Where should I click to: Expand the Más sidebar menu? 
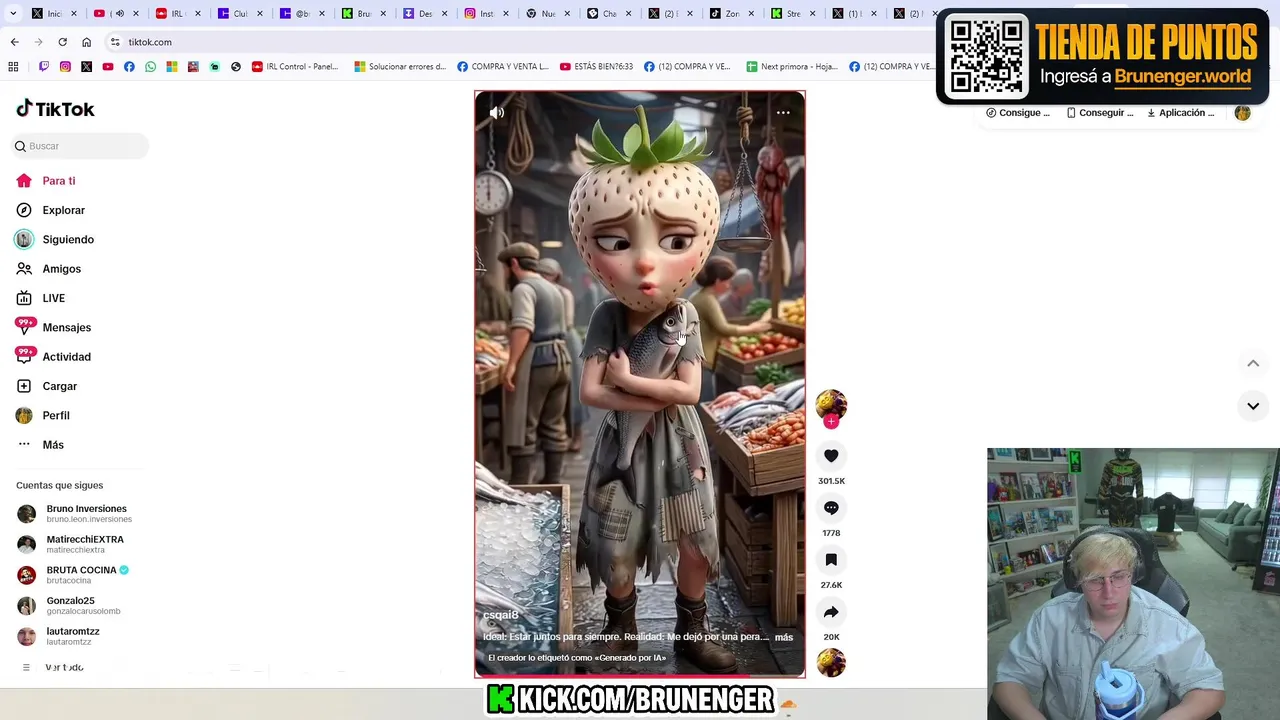pos(40,445)
